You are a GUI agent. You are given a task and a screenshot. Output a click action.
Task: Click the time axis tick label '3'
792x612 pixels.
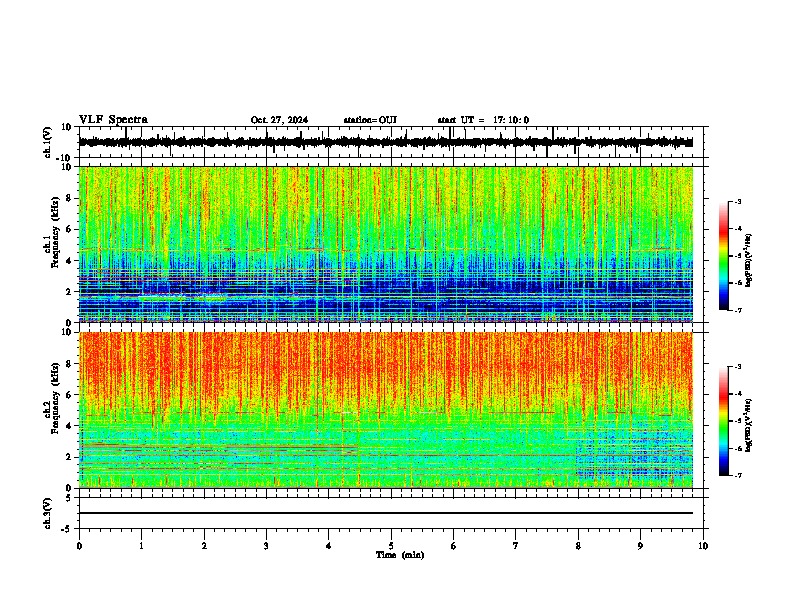[266, 546]
